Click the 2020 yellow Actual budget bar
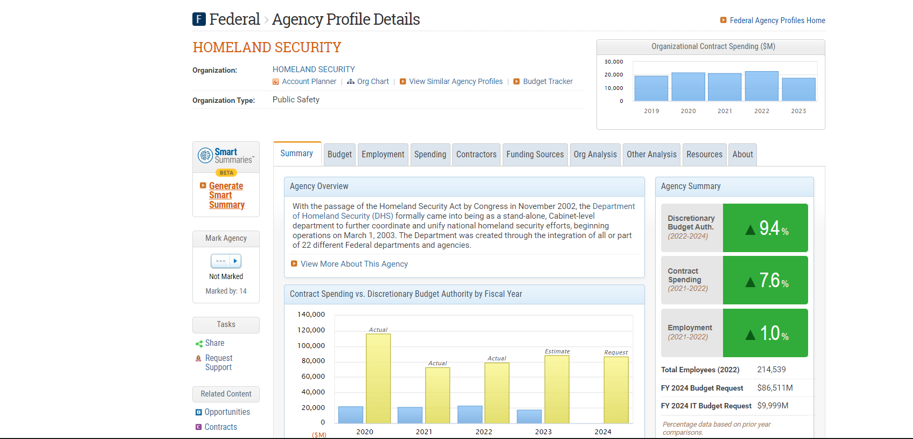 pyautogui.click(x=378, y=378)
